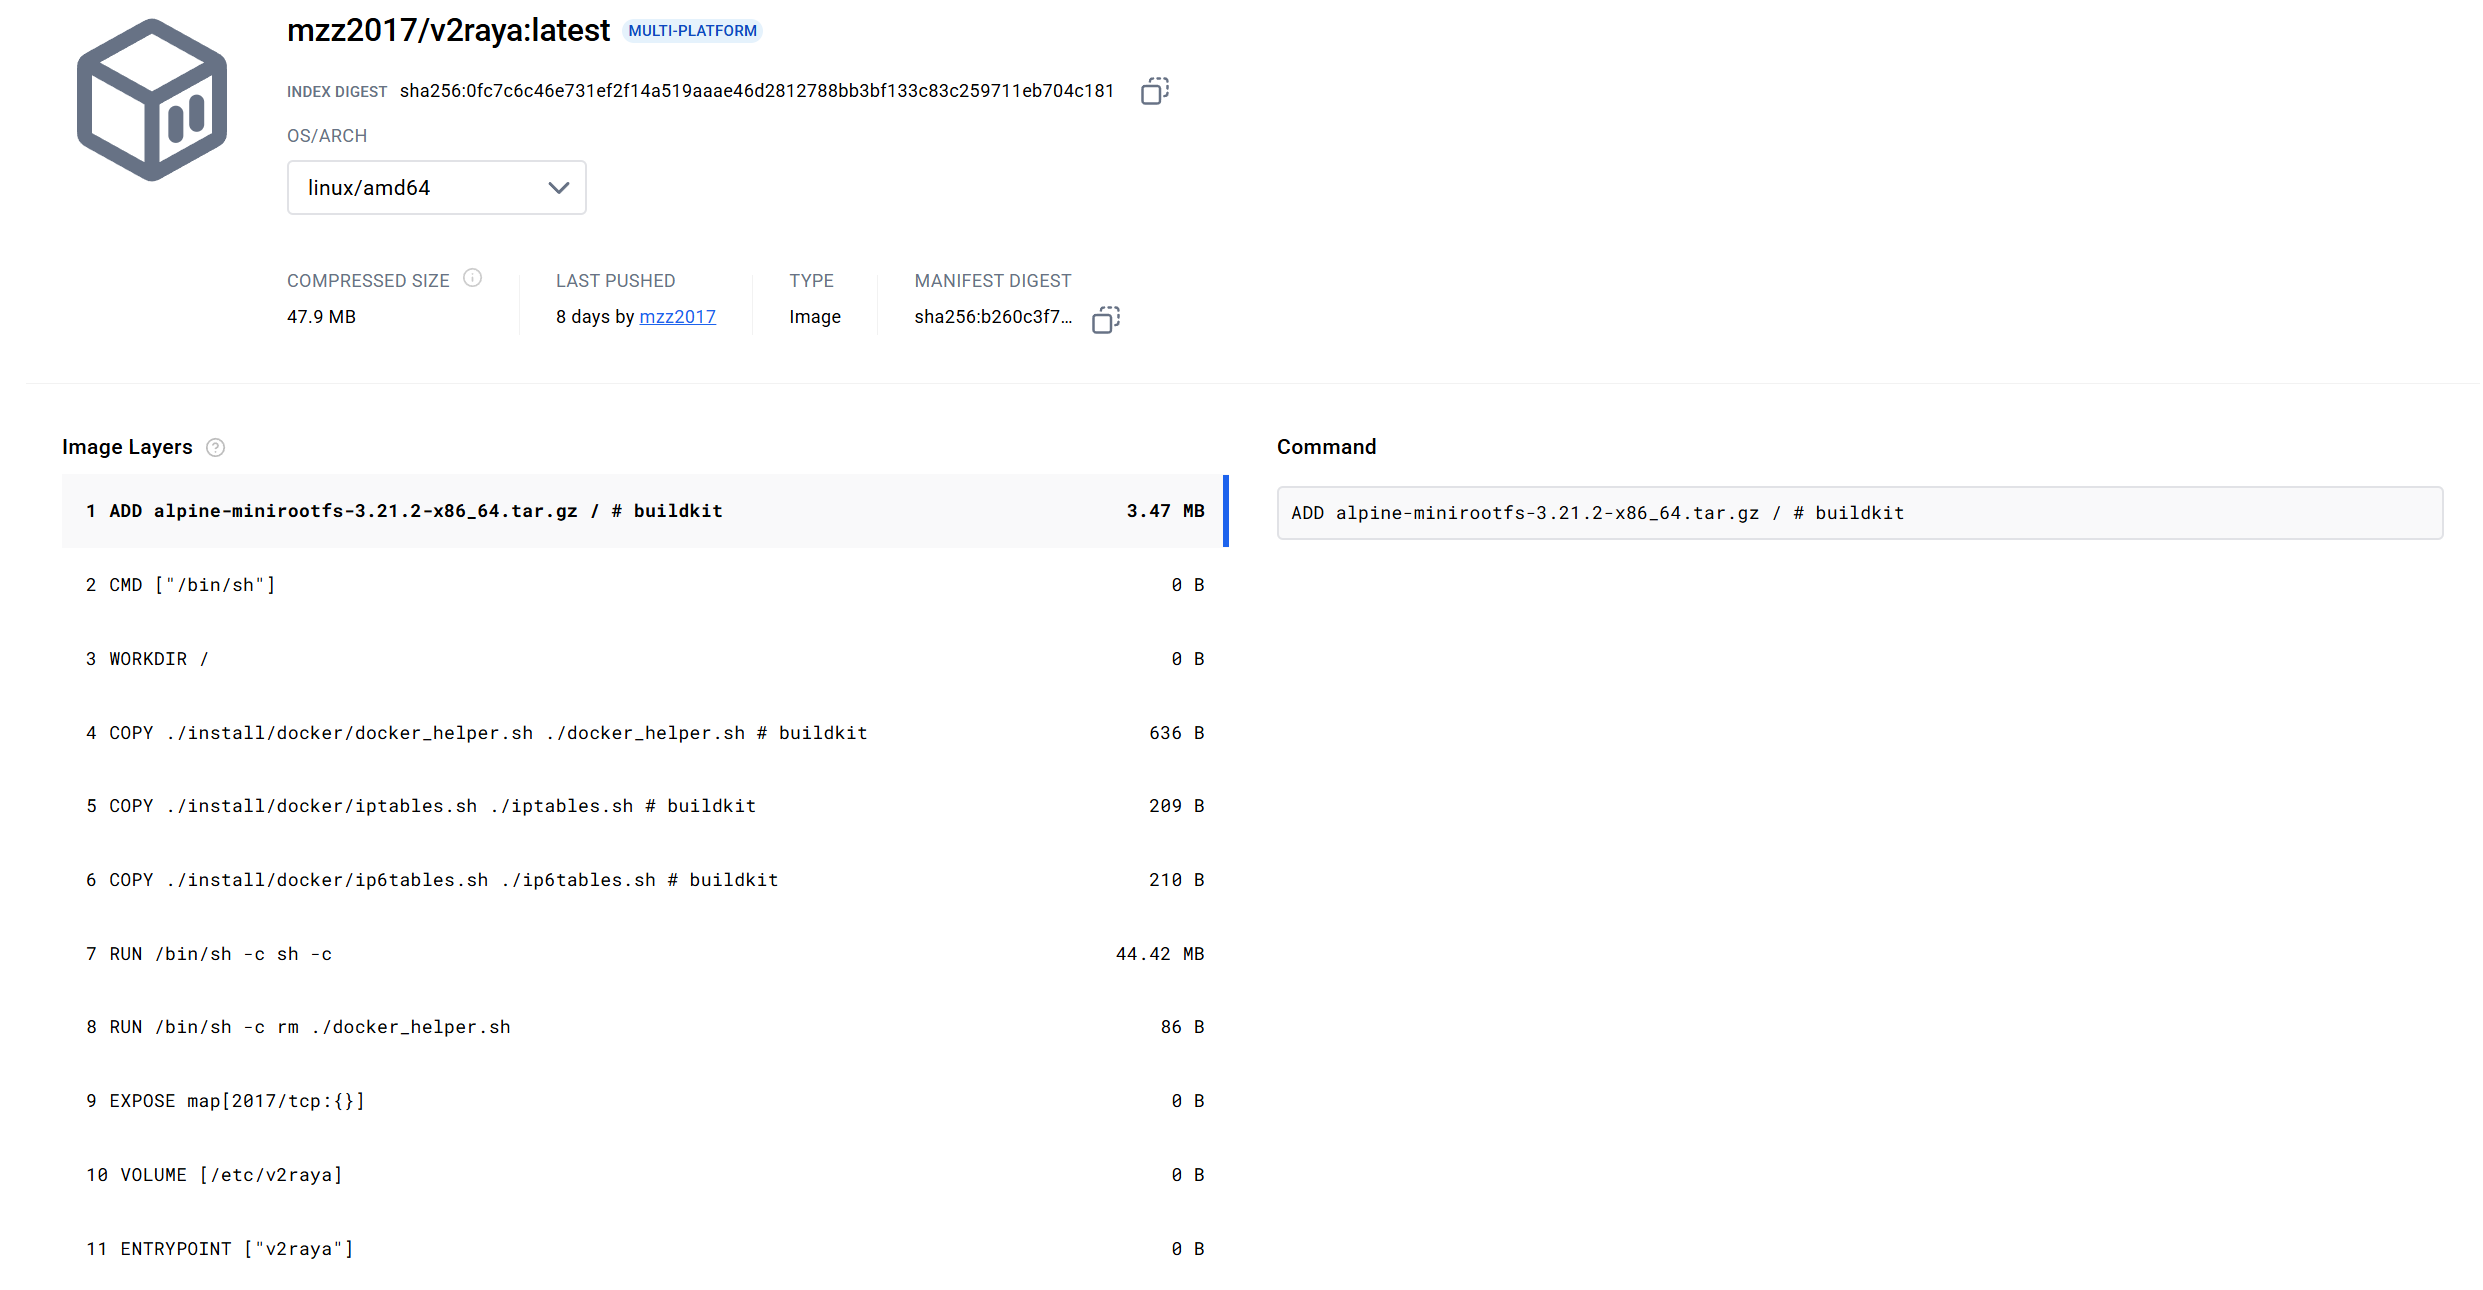Click the 3.47 MB layer size

coord(1166,511)
